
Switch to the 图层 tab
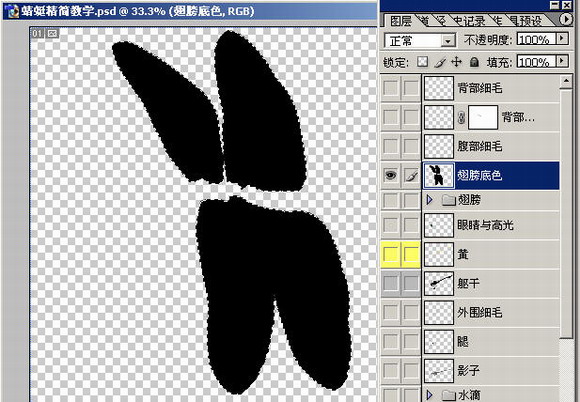click(401, 21)
